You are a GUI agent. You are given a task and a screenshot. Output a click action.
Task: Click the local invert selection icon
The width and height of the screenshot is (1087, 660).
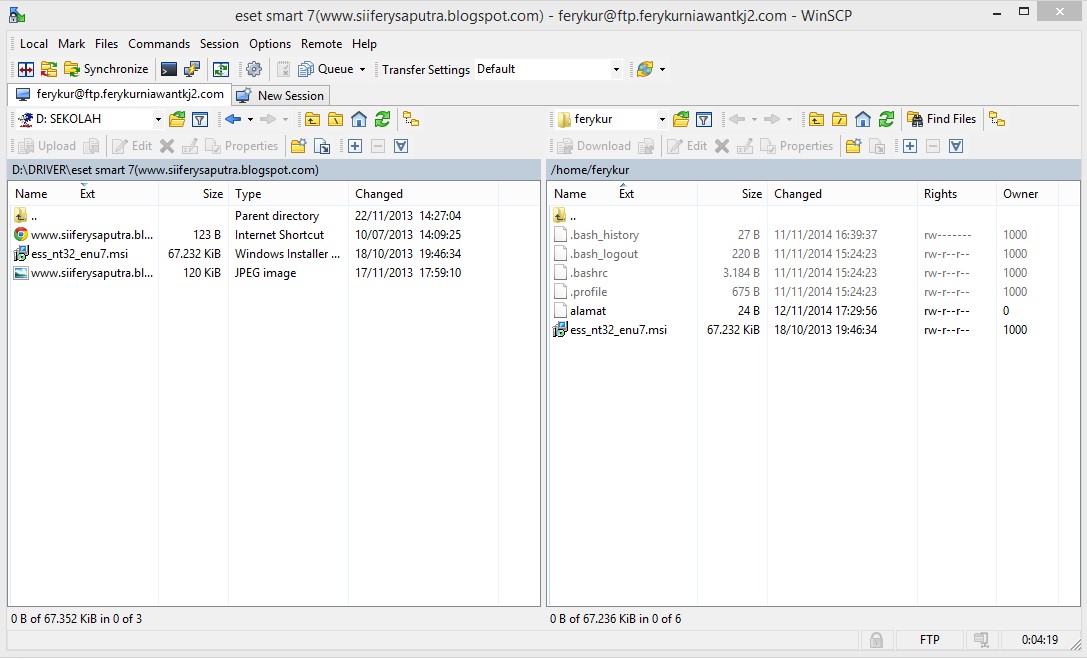tap(401, 146)
